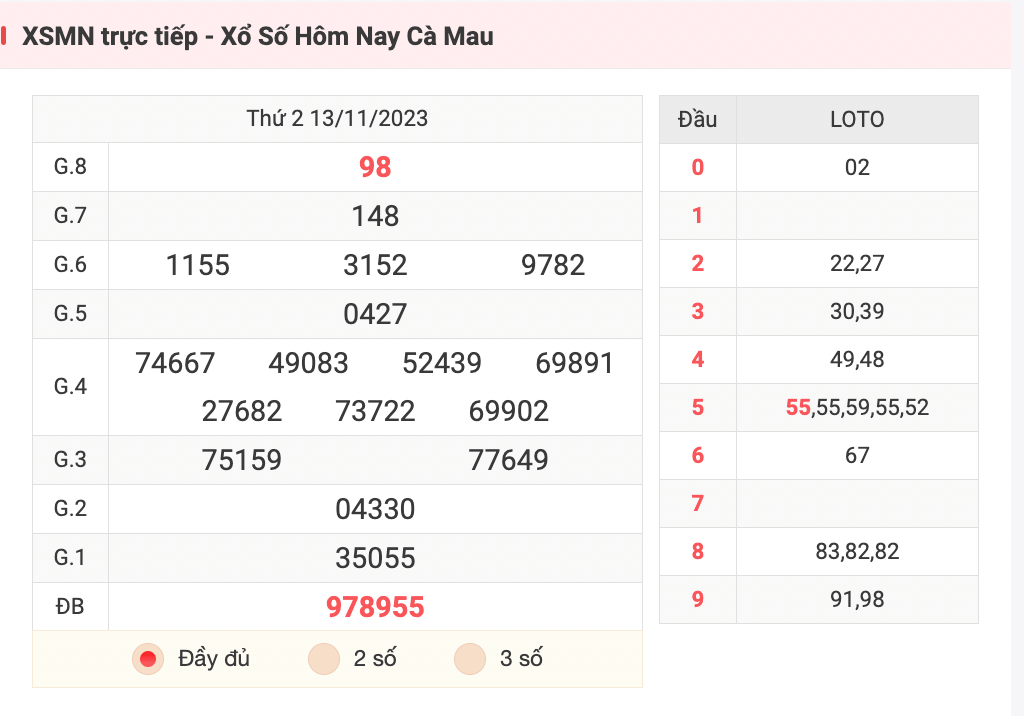The height and width of the screenshot is (716, 1024).
Task: Click the special prize number 978955
Action: click(x=375, y=607)
